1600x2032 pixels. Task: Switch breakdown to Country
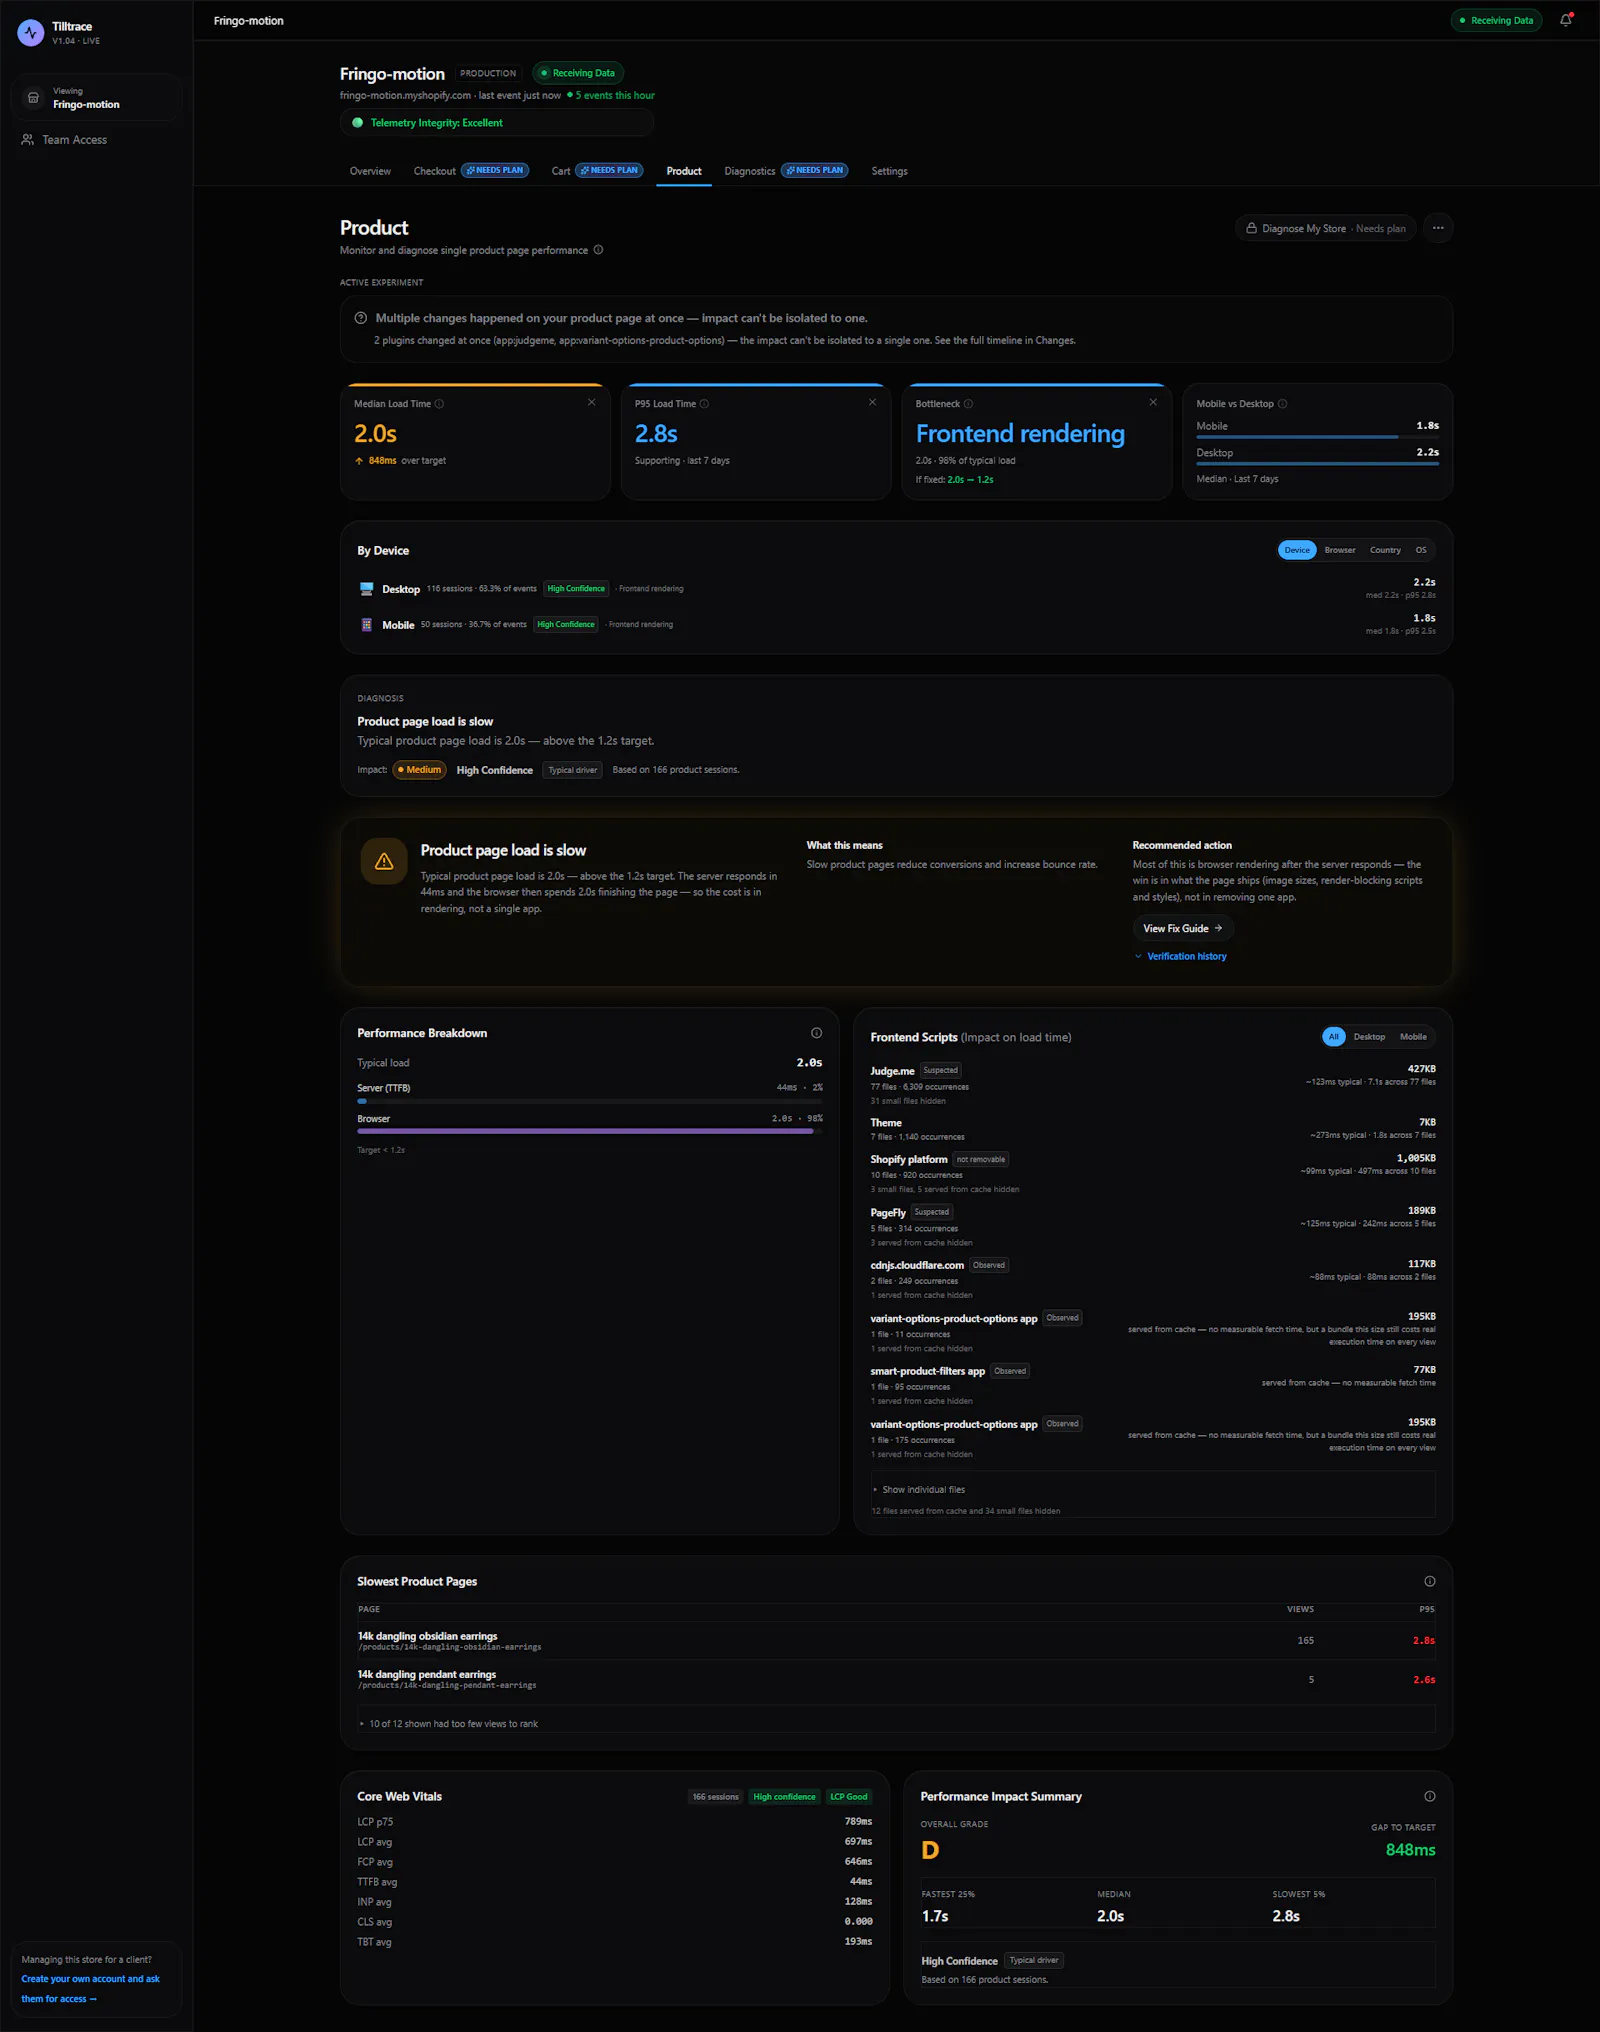[1385, 550]
